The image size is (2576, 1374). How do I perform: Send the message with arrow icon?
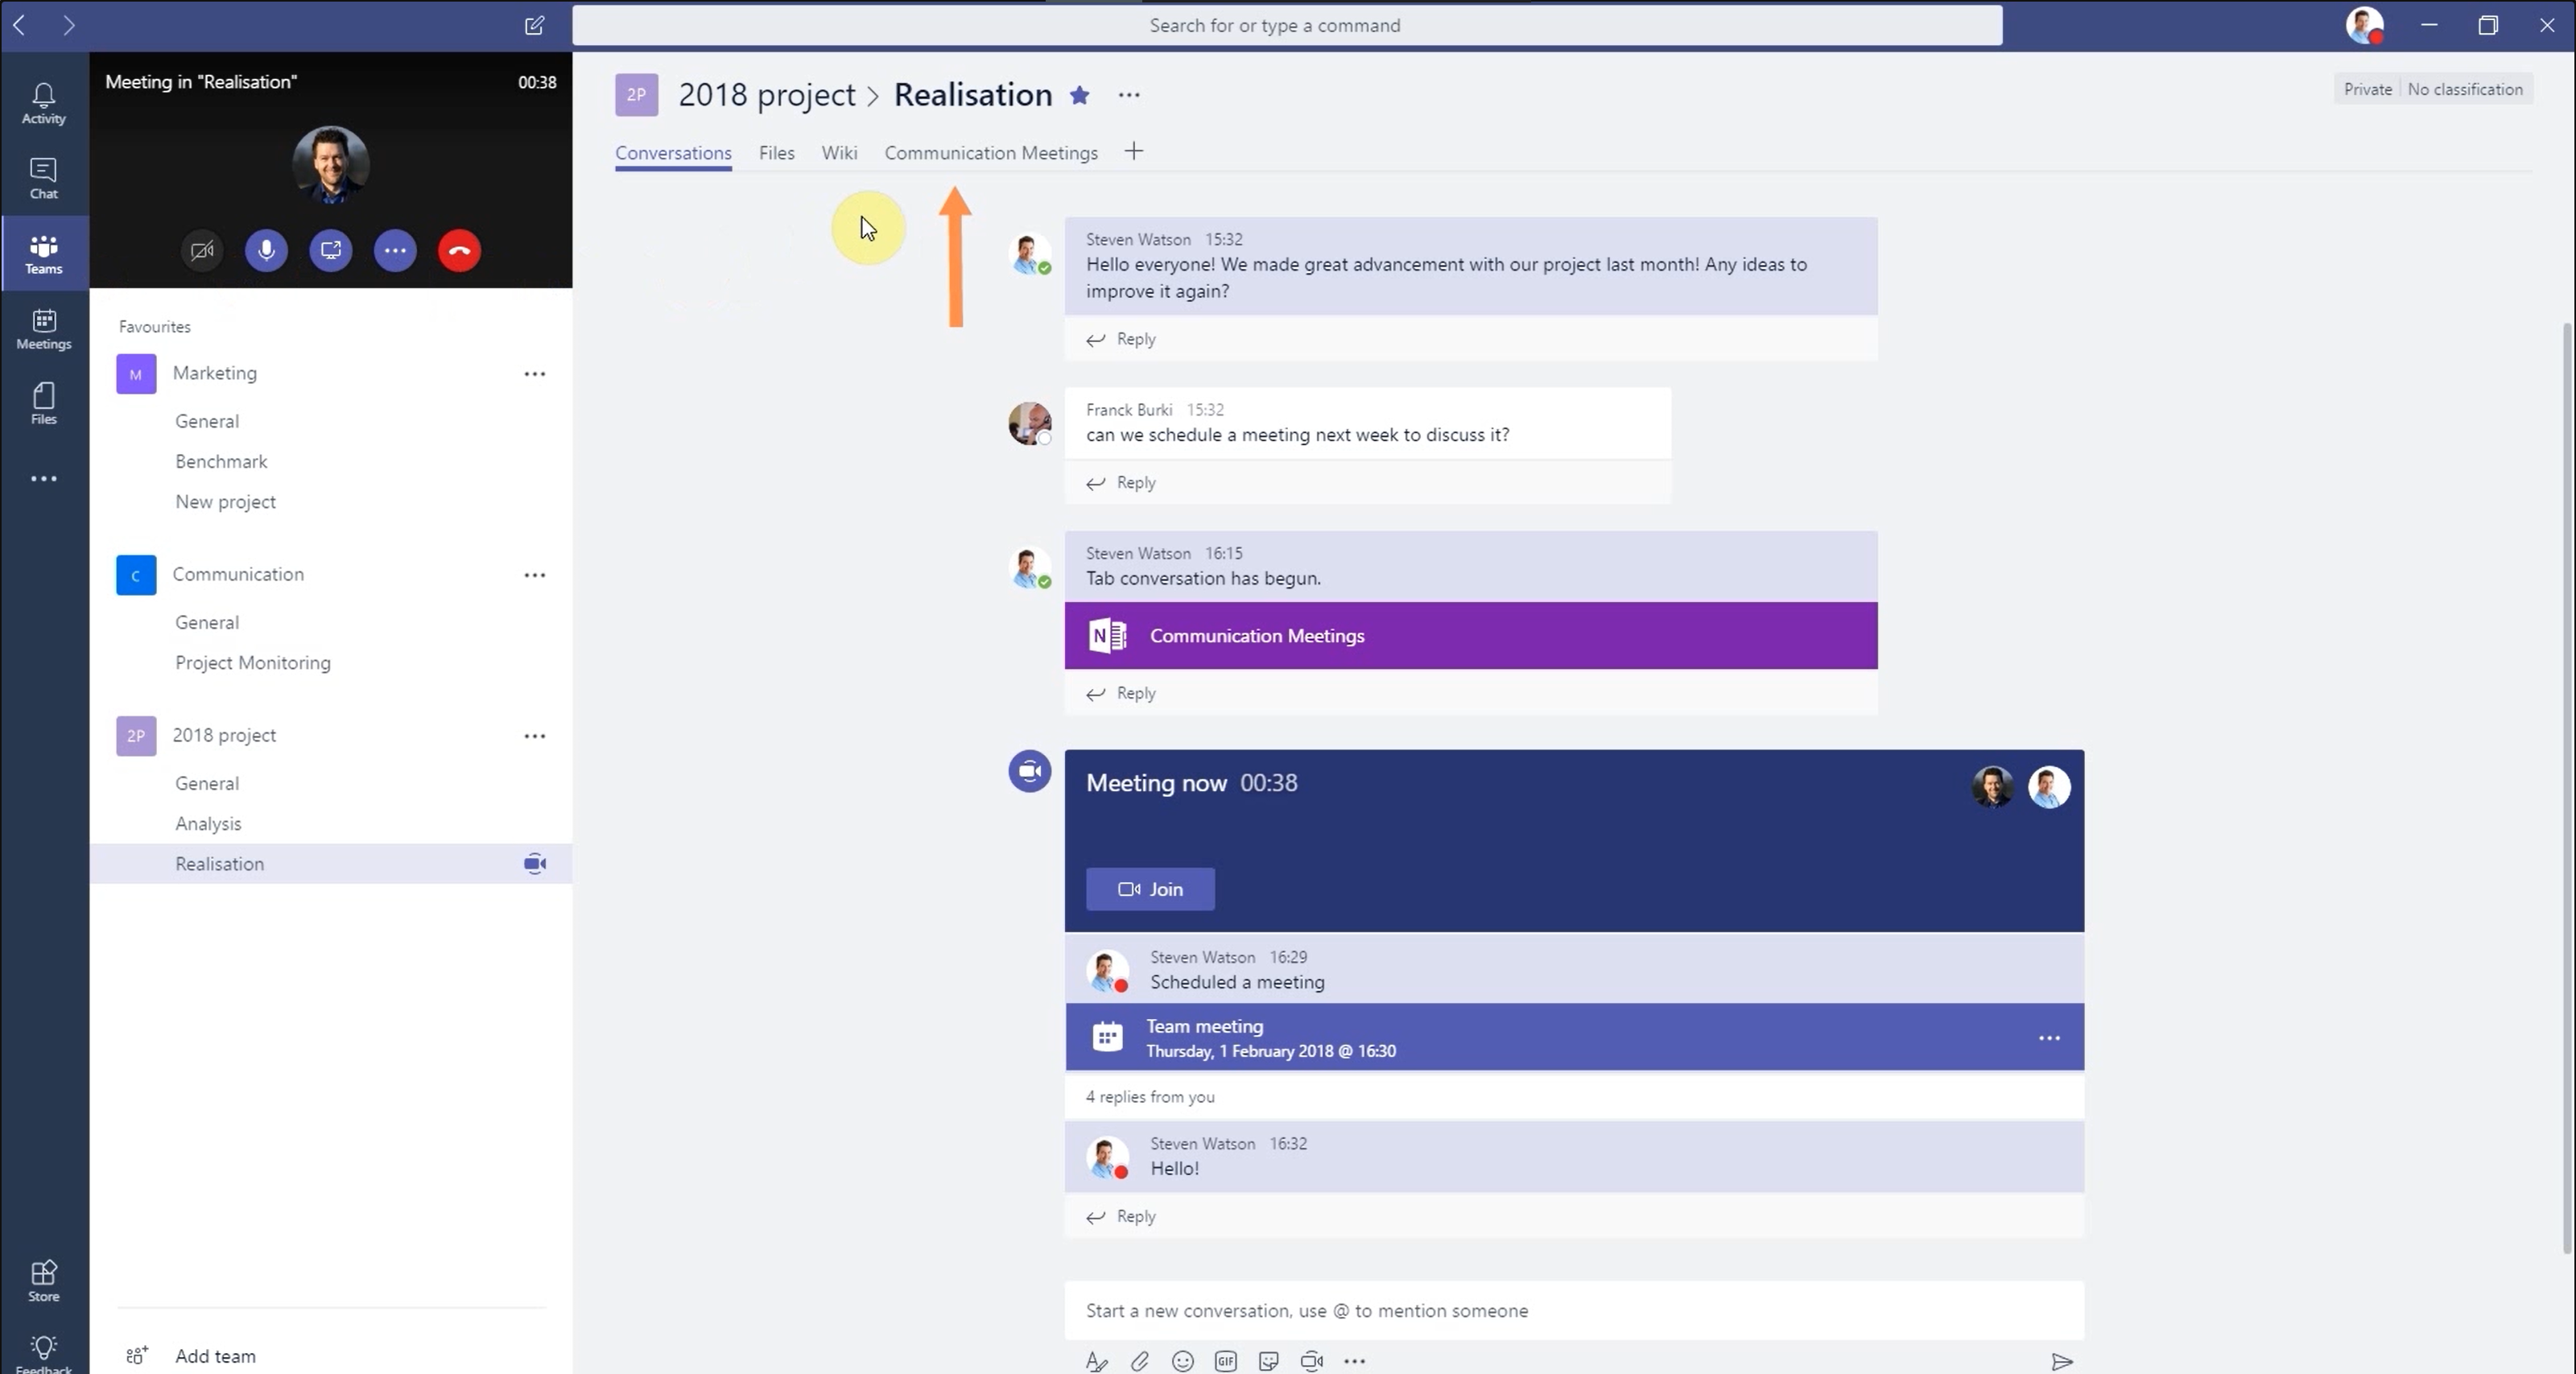tap(2061, 1361)
